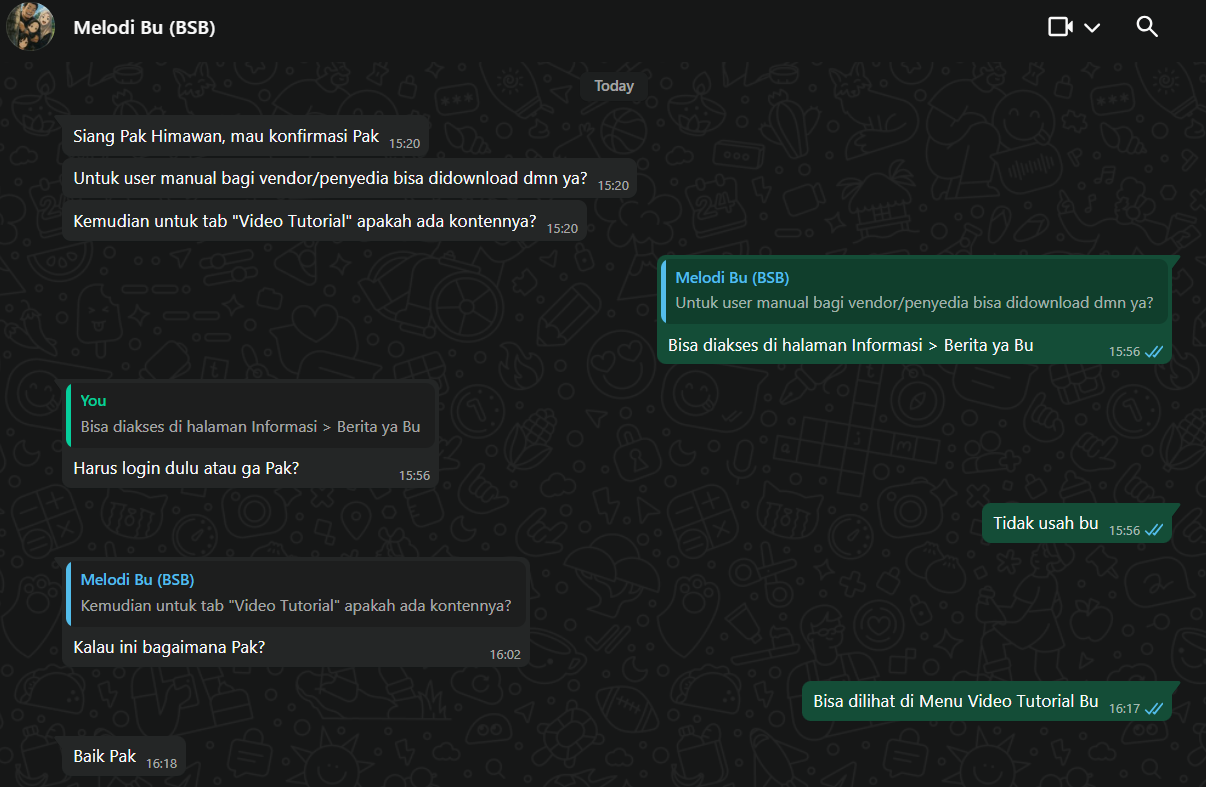Select the 'Baik Pak' message bubble
The width and height of the screenshot is (1206, 787).
(105, 756)
